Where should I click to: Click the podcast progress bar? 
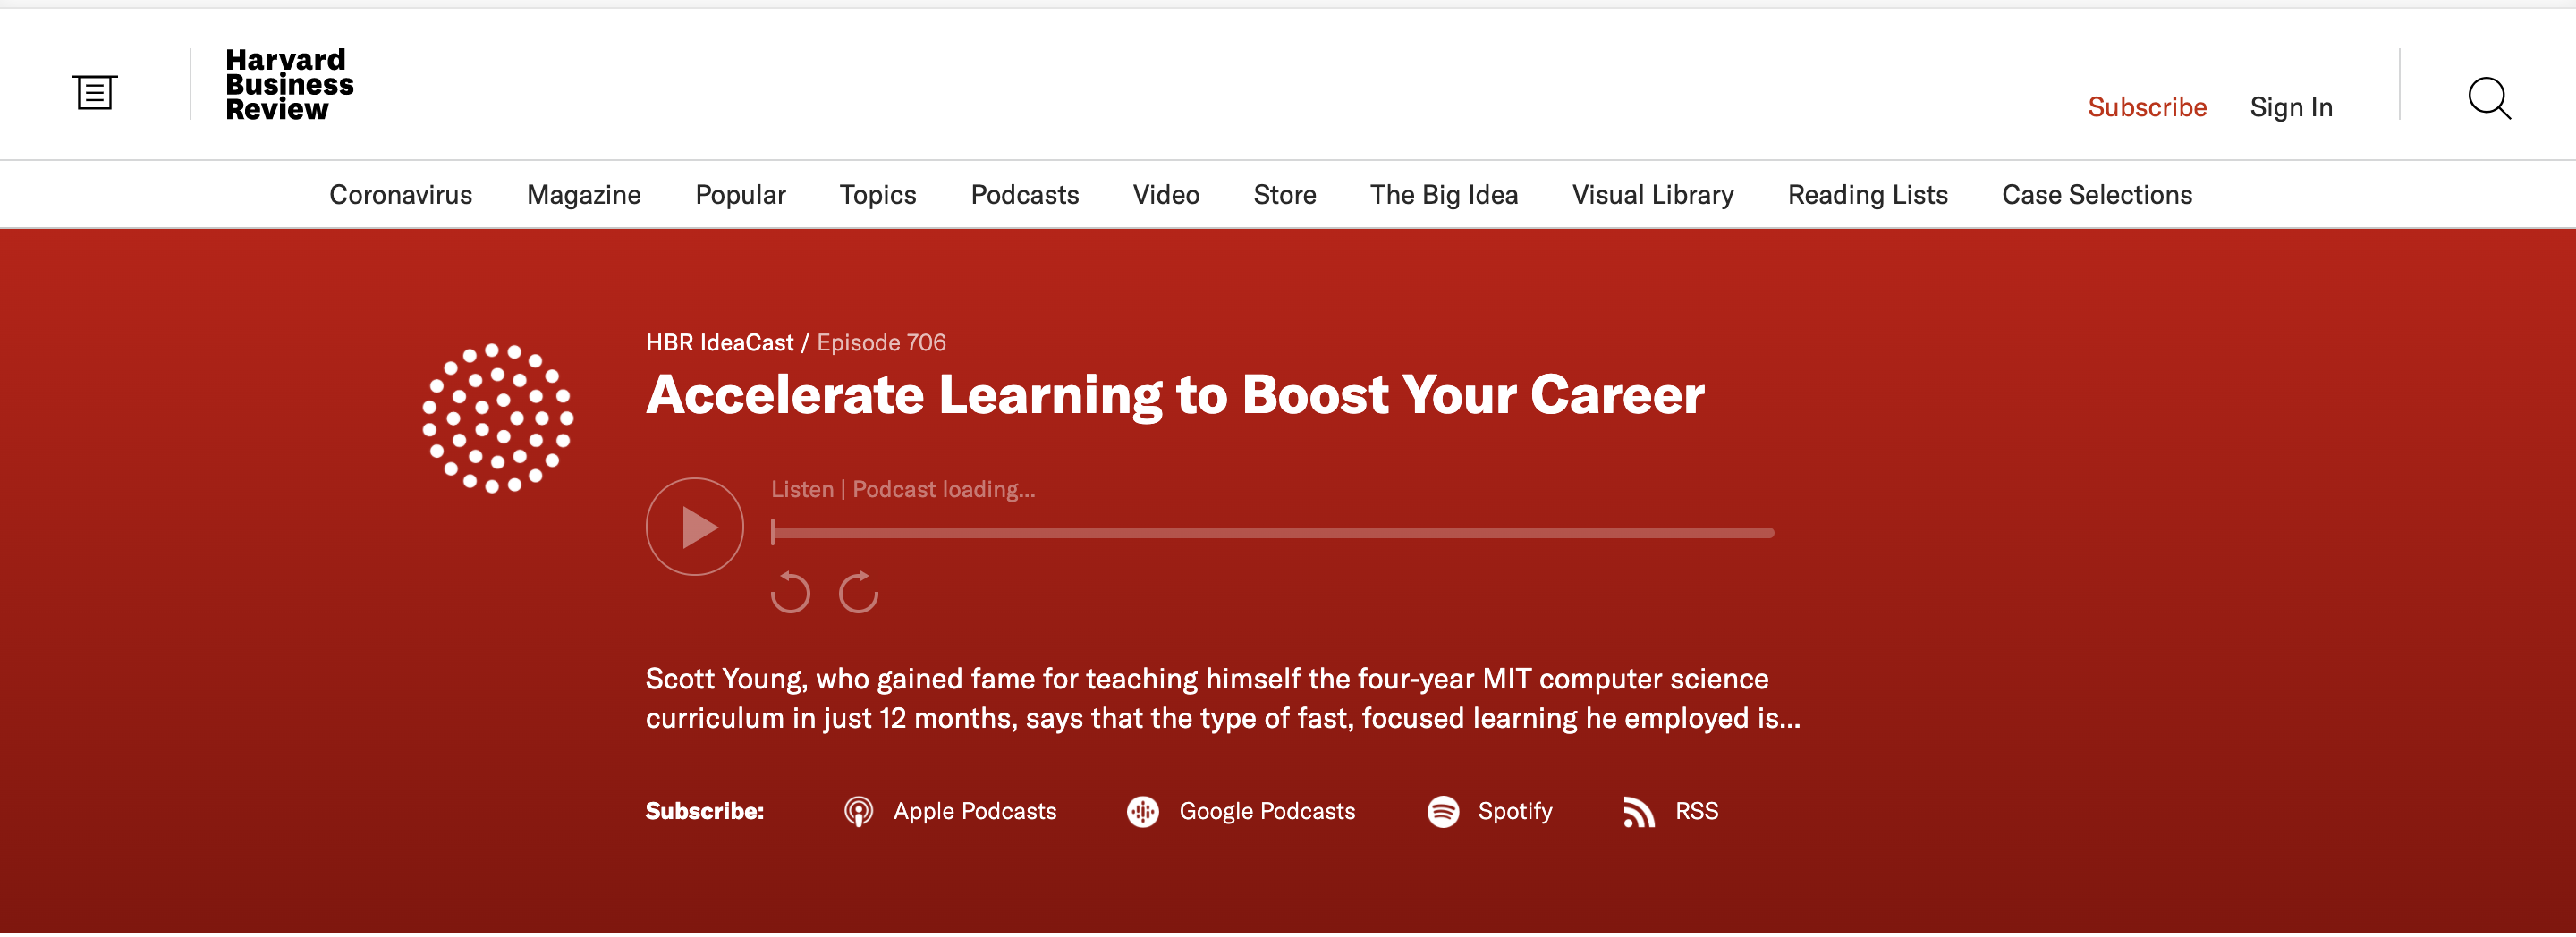(1272, 533)
